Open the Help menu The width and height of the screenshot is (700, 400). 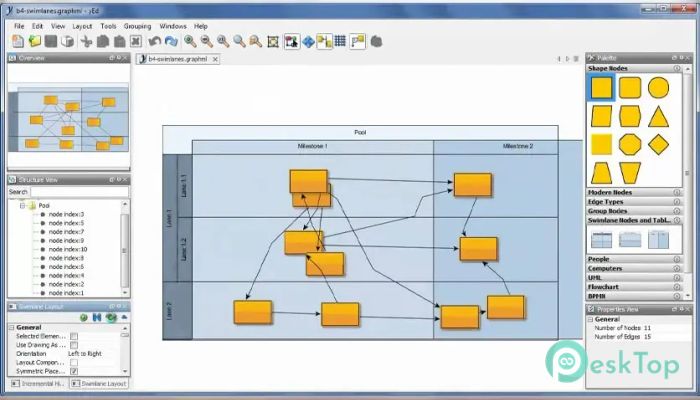200,26
